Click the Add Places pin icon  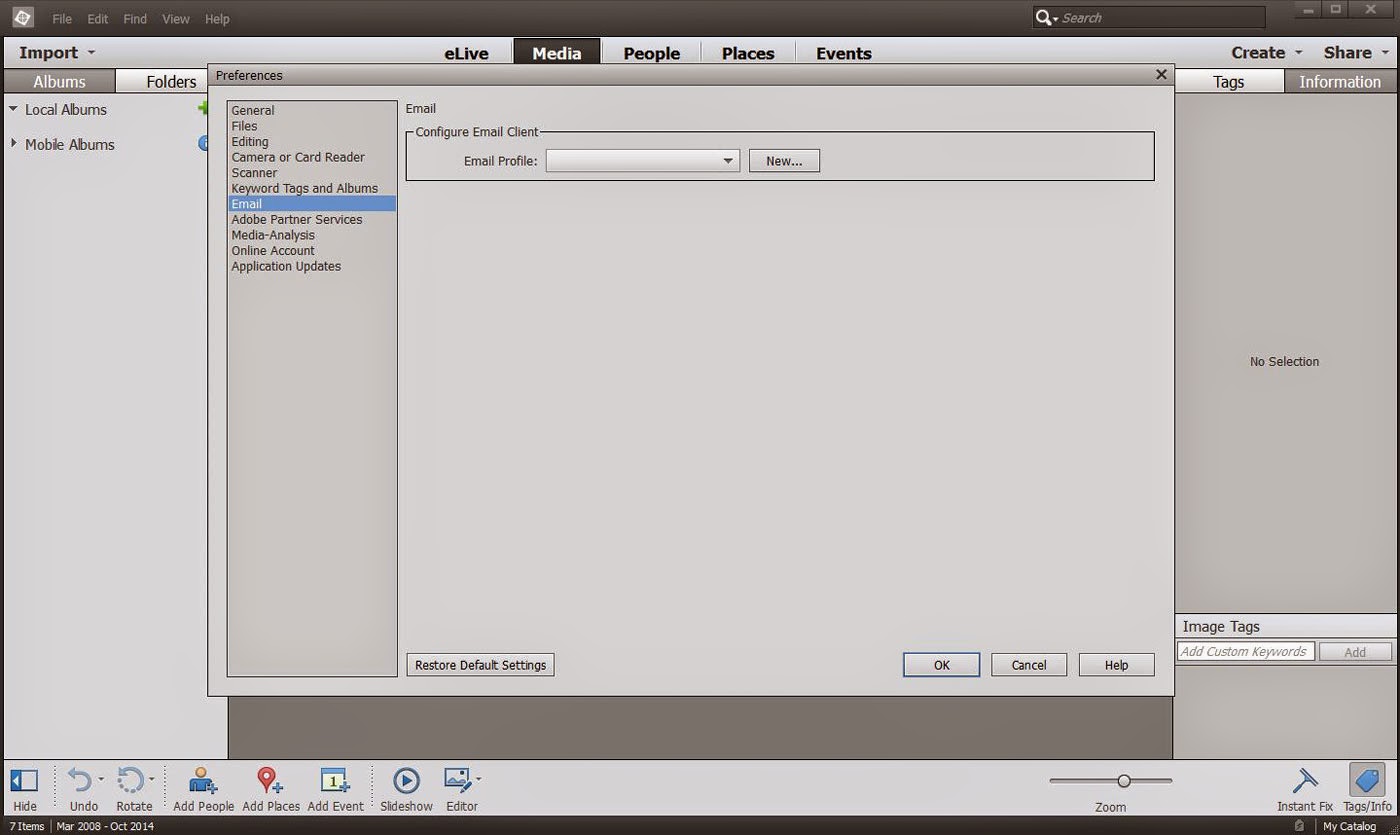(269, 781)
